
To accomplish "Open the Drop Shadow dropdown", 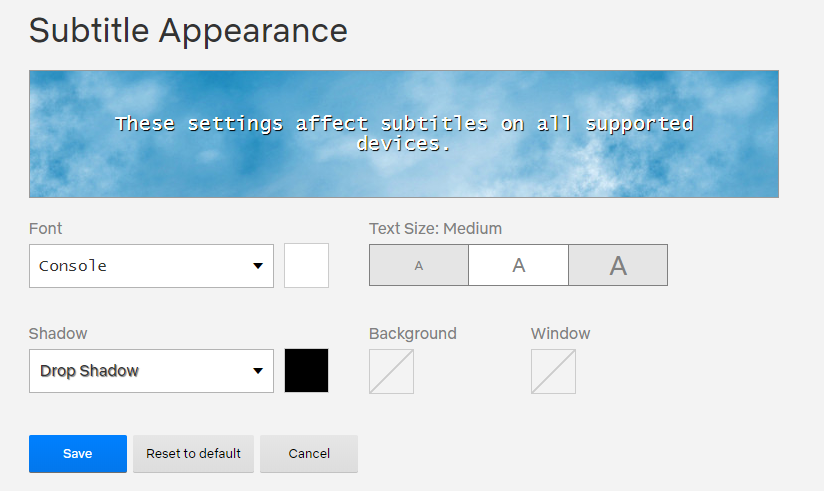I will click(x=140, y=371).
